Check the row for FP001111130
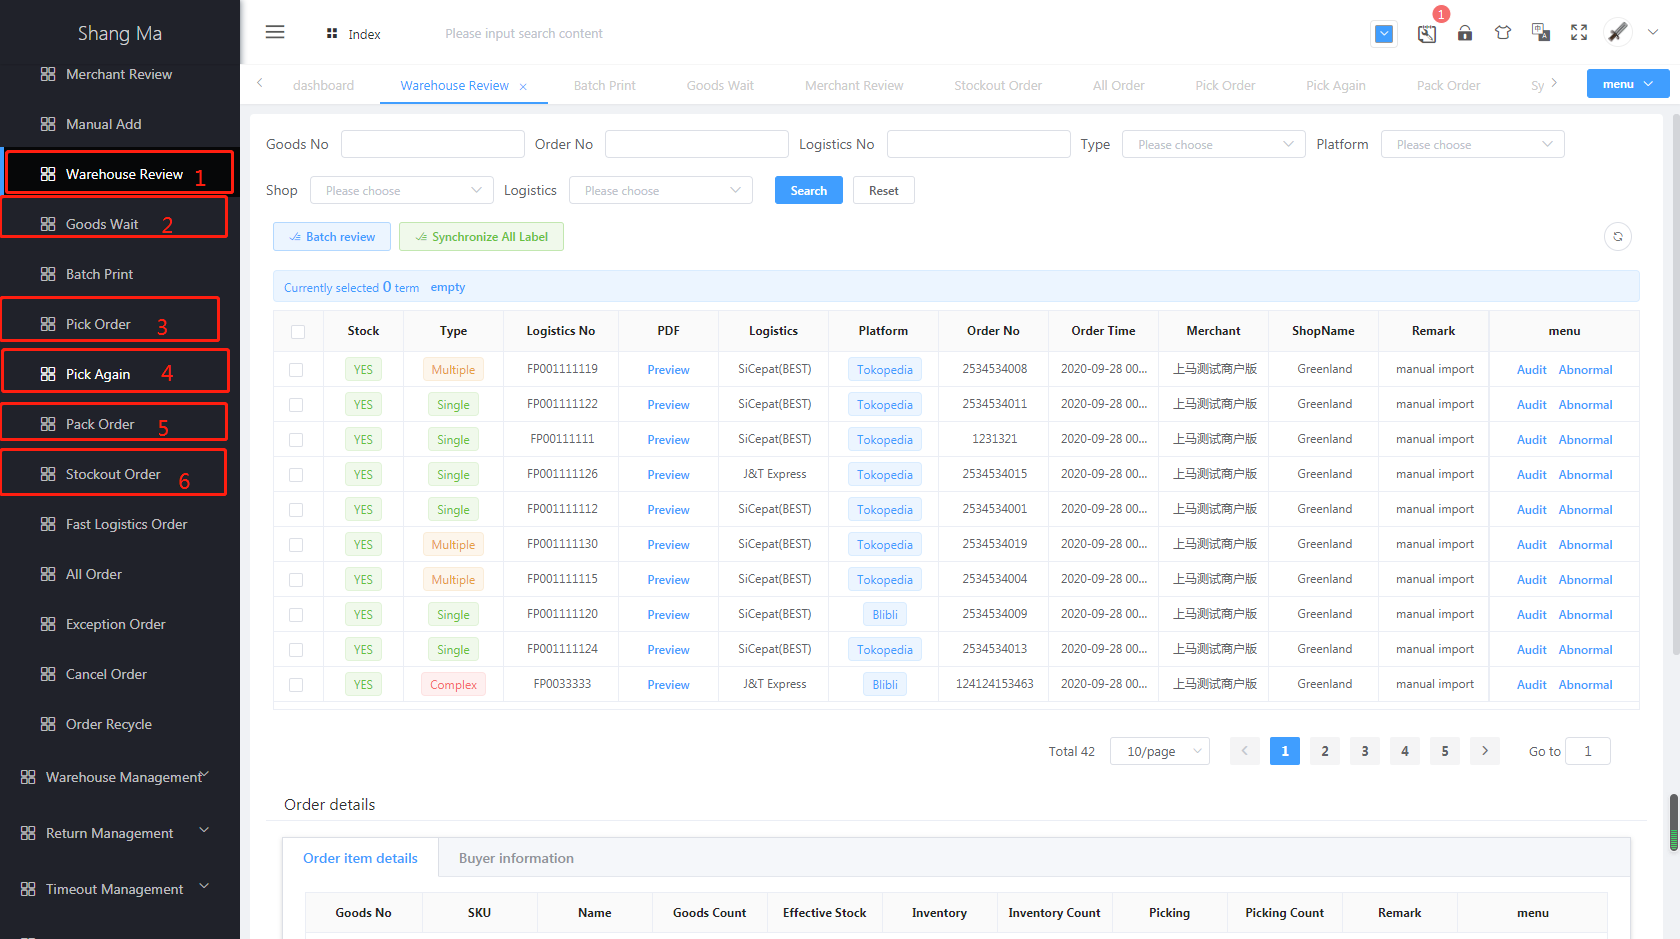Screen dimensions: 1680x939 pyautogui.click(x=296, y=545)
